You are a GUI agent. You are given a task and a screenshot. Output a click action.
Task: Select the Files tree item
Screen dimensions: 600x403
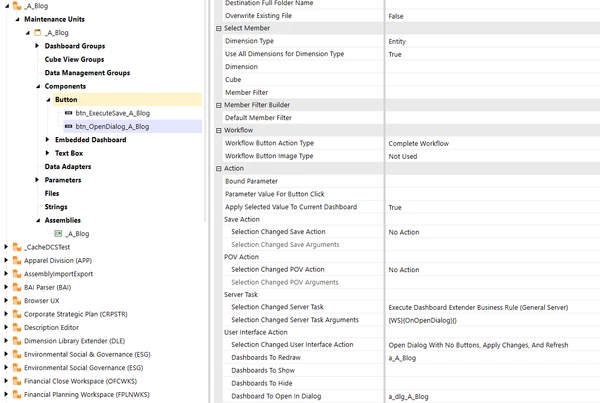(52, 193)
